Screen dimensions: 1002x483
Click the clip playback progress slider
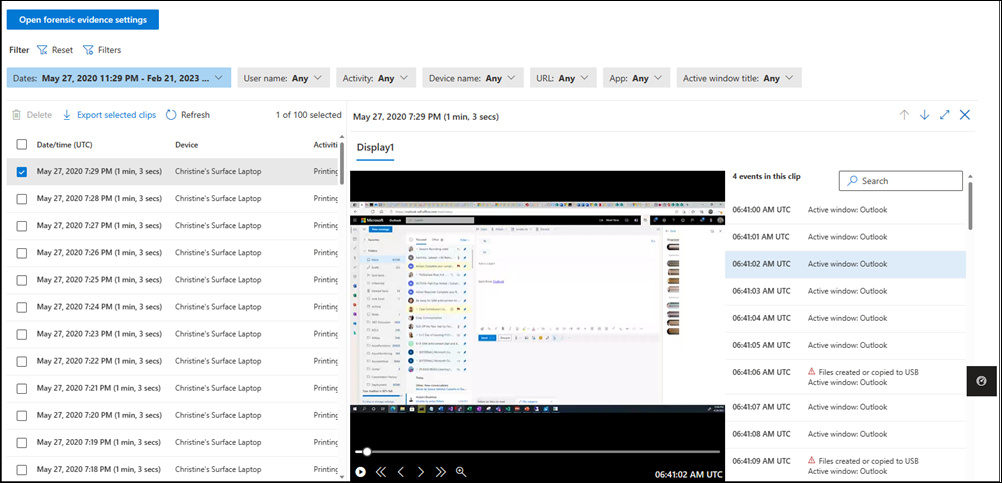pyautogui.click(x=537, y=452)
